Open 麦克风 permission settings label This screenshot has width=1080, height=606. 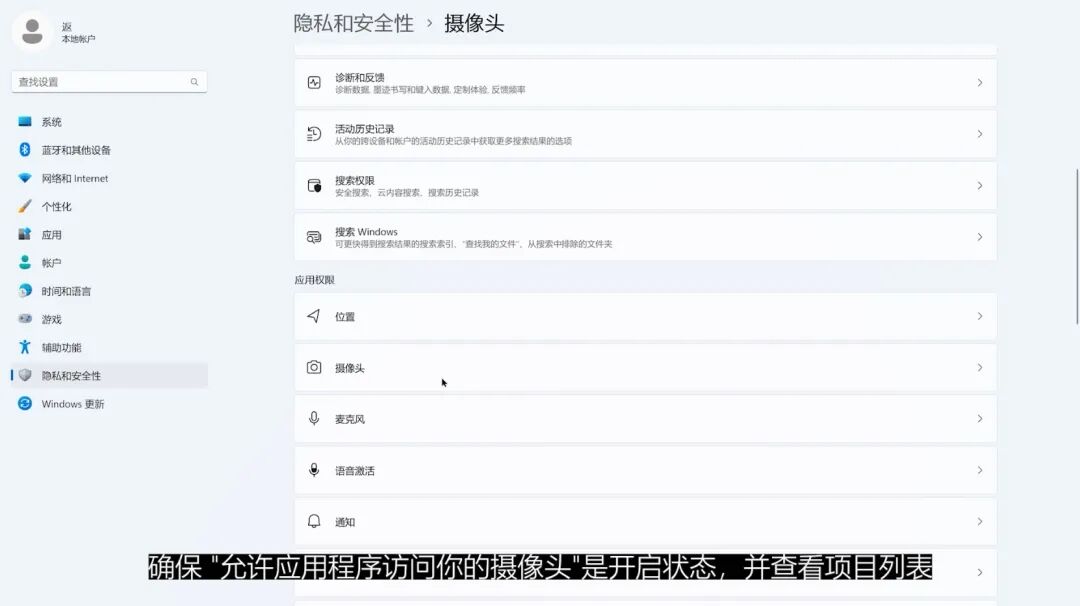349,419
